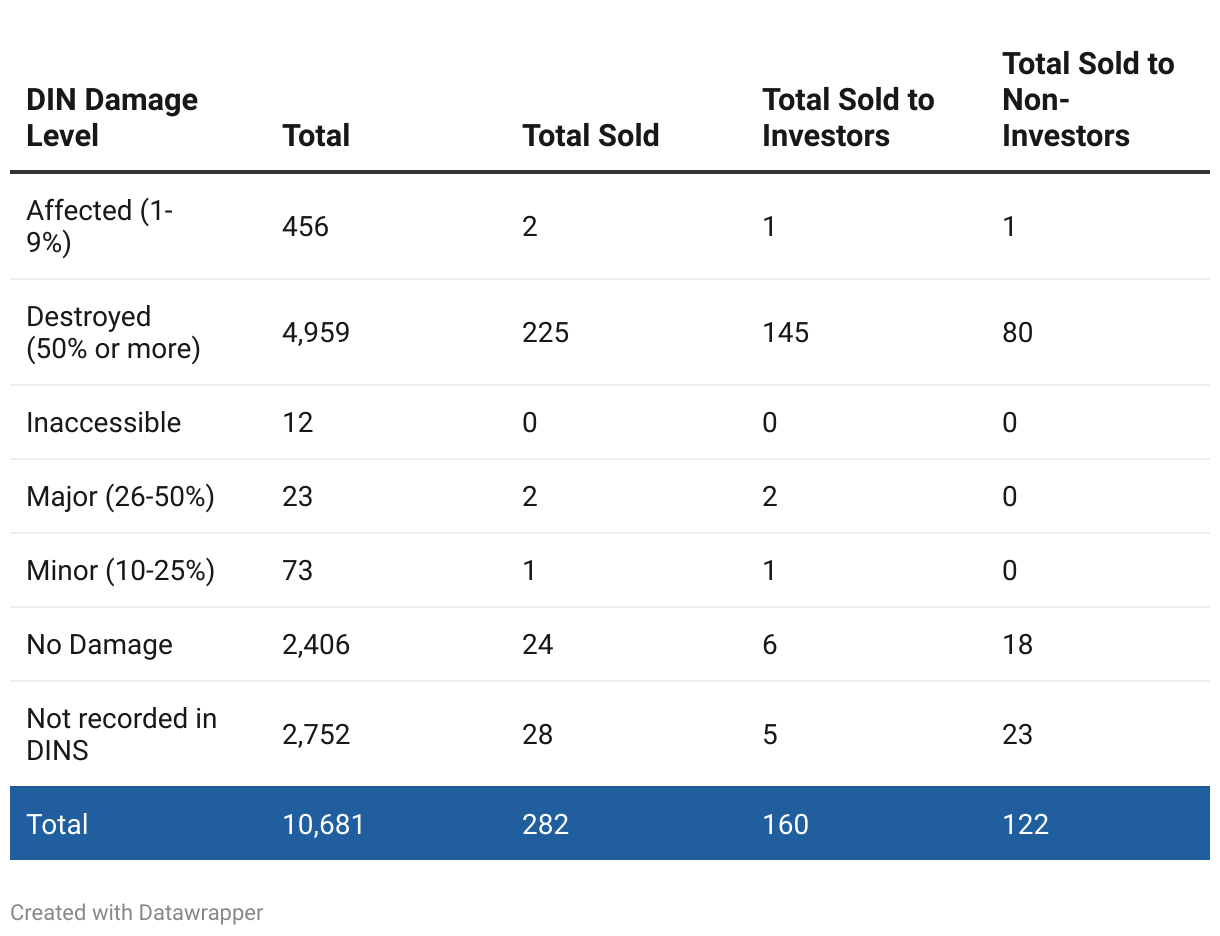Click the Affected (1-9%) row label

99,227
